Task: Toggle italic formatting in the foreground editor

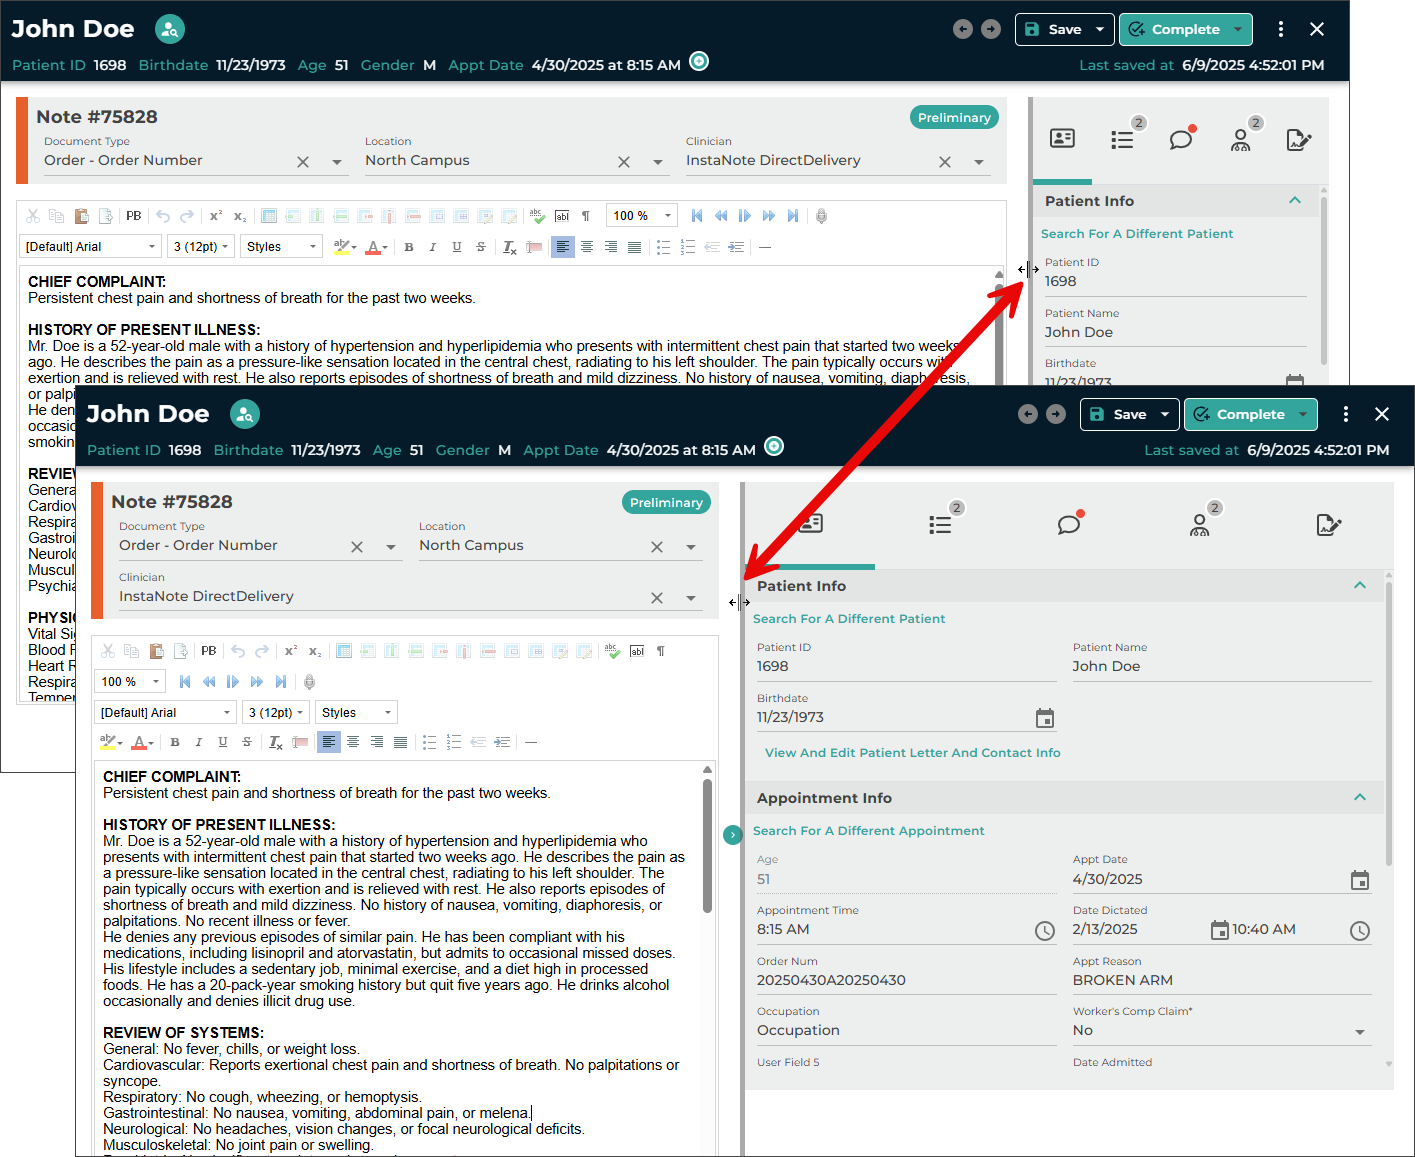Action: [x=199, y=742]
